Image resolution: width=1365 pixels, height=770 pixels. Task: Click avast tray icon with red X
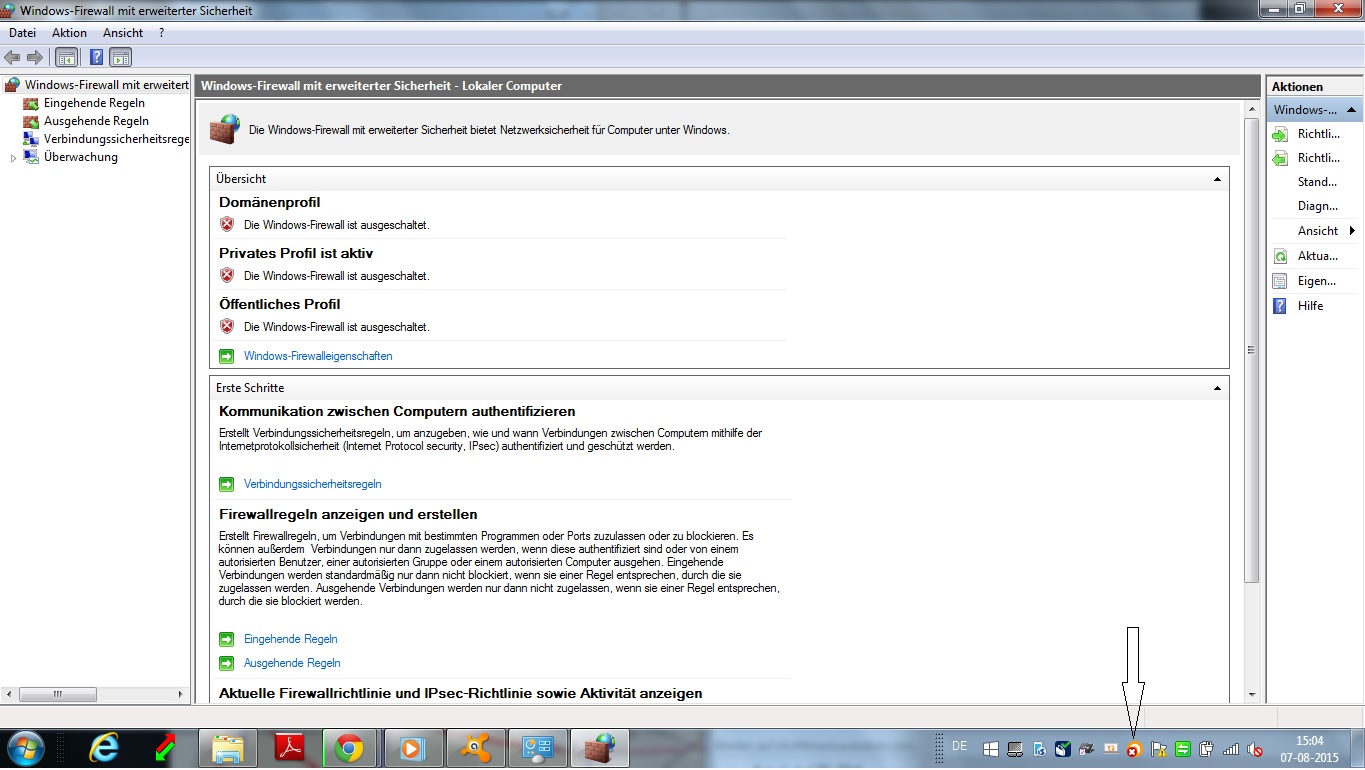(1134, 749)
